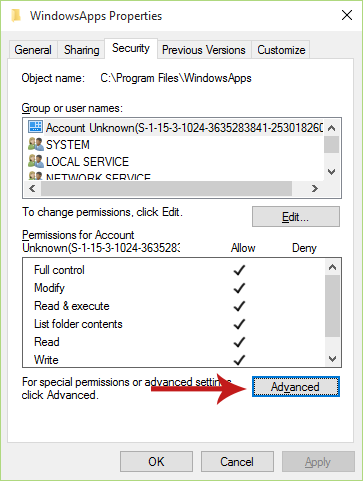
Task: Click the Read & execute permission row
Action: [x=173, y=306]
